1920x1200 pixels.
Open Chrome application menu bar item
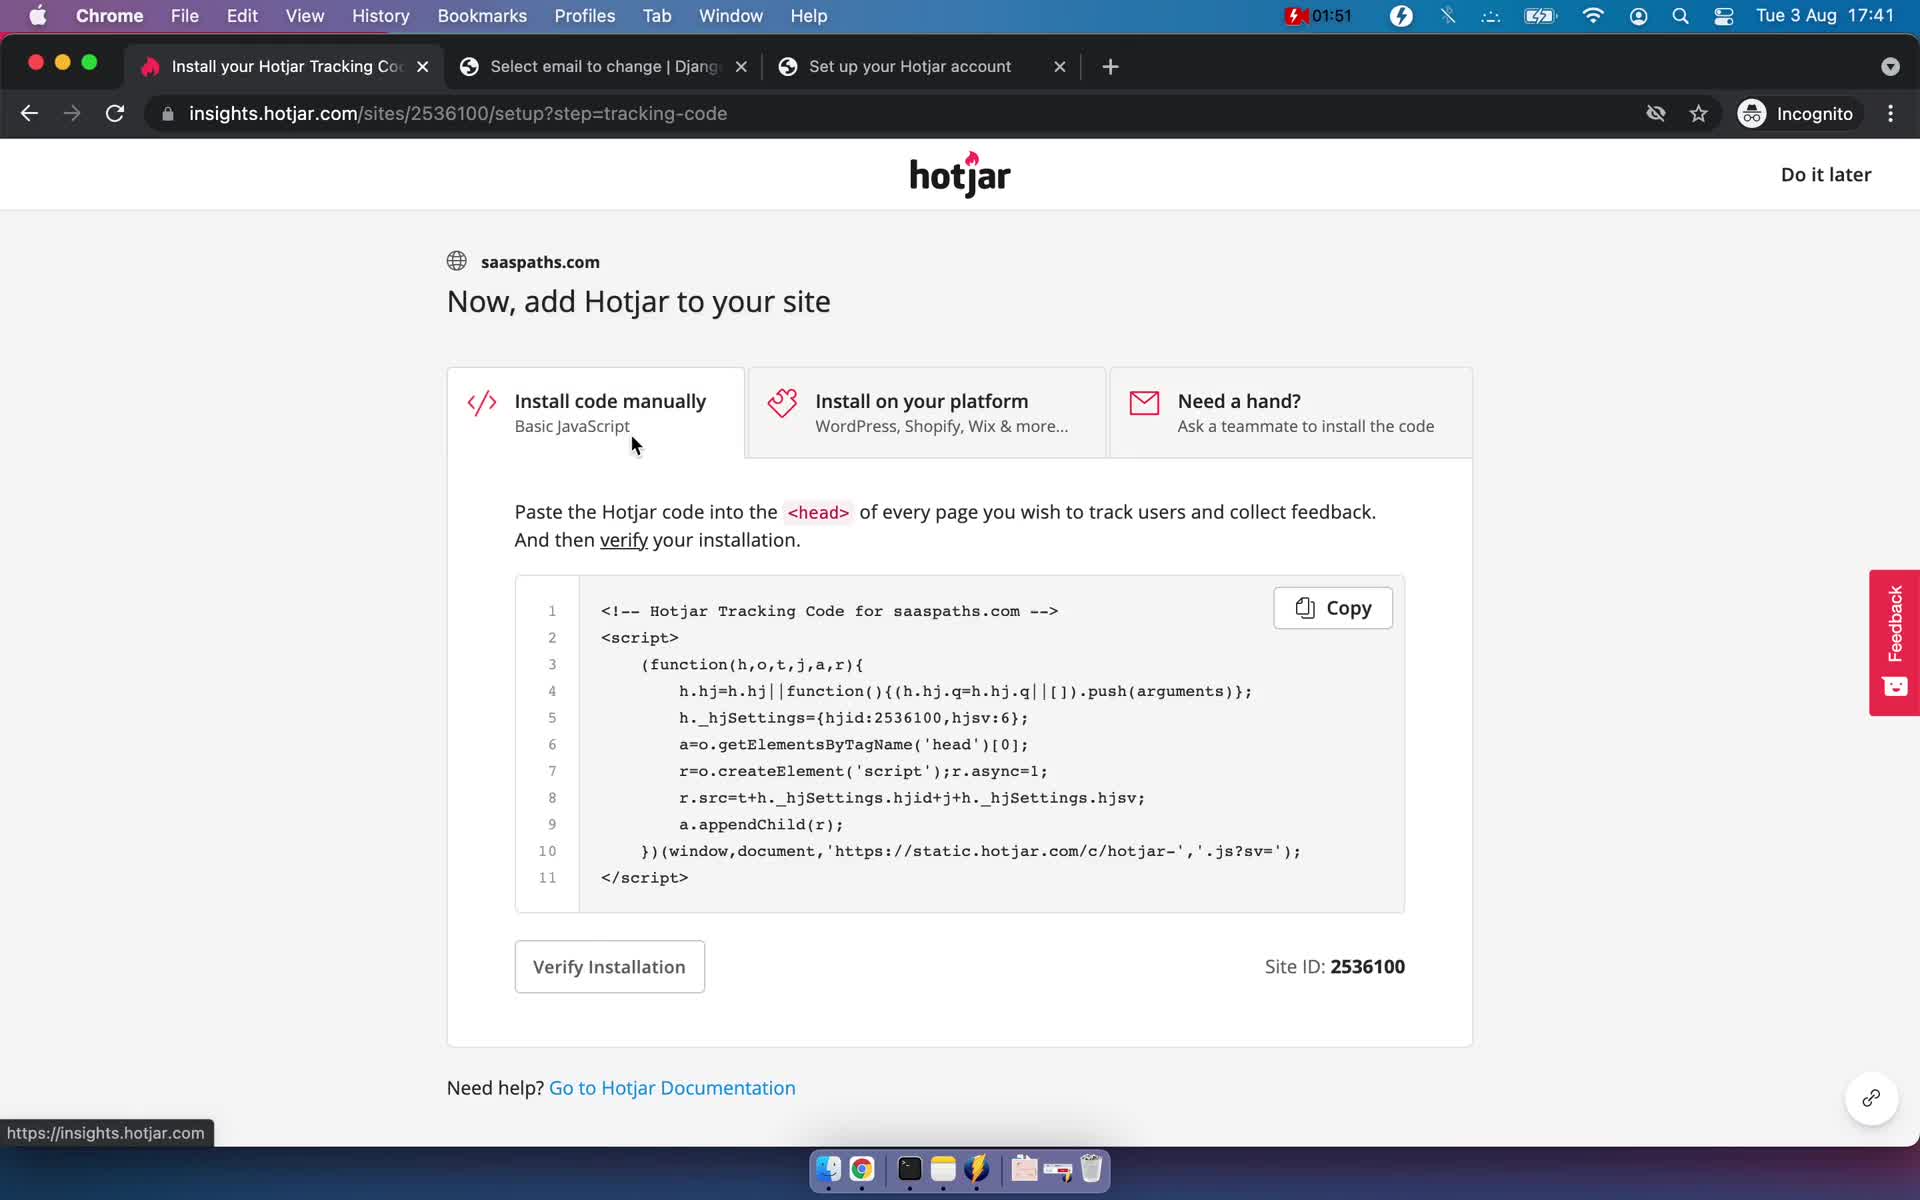point(109,15)
